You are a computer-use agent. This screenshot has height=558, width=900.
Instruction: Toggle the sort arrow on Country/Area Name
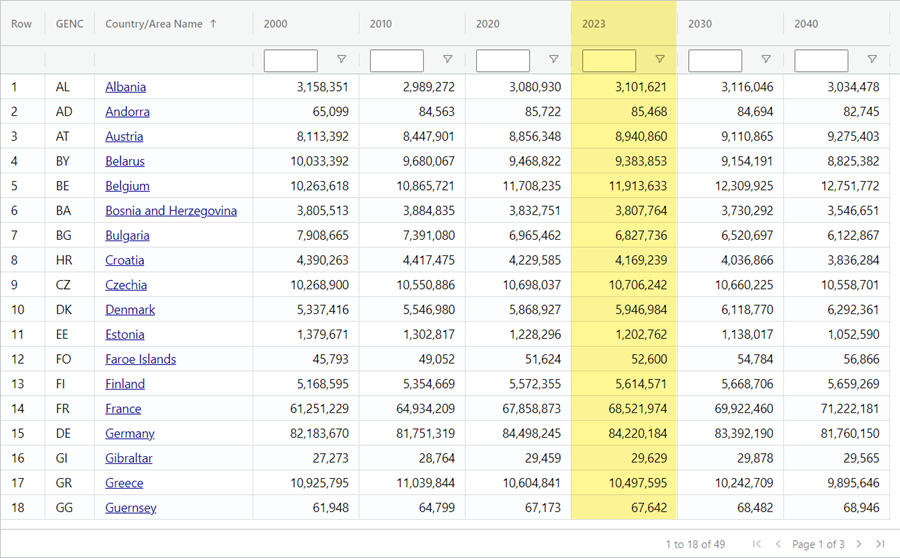[x=214, y=24]
